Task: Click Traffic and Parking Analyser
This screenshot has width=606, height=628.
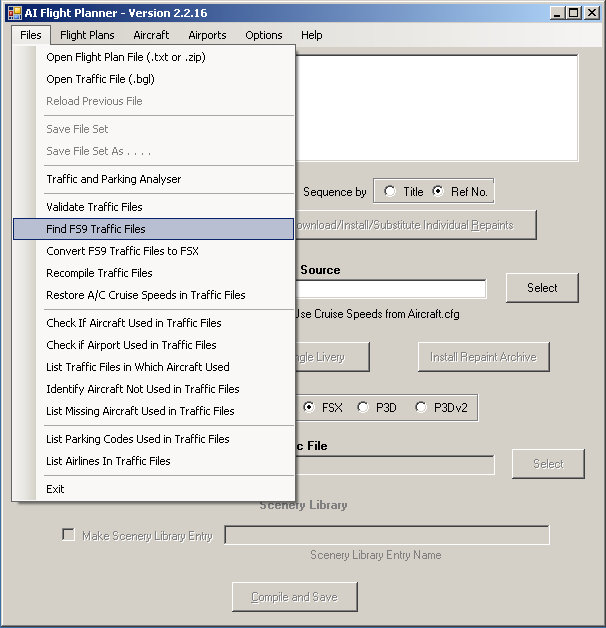Action: [x=114, y=179]
